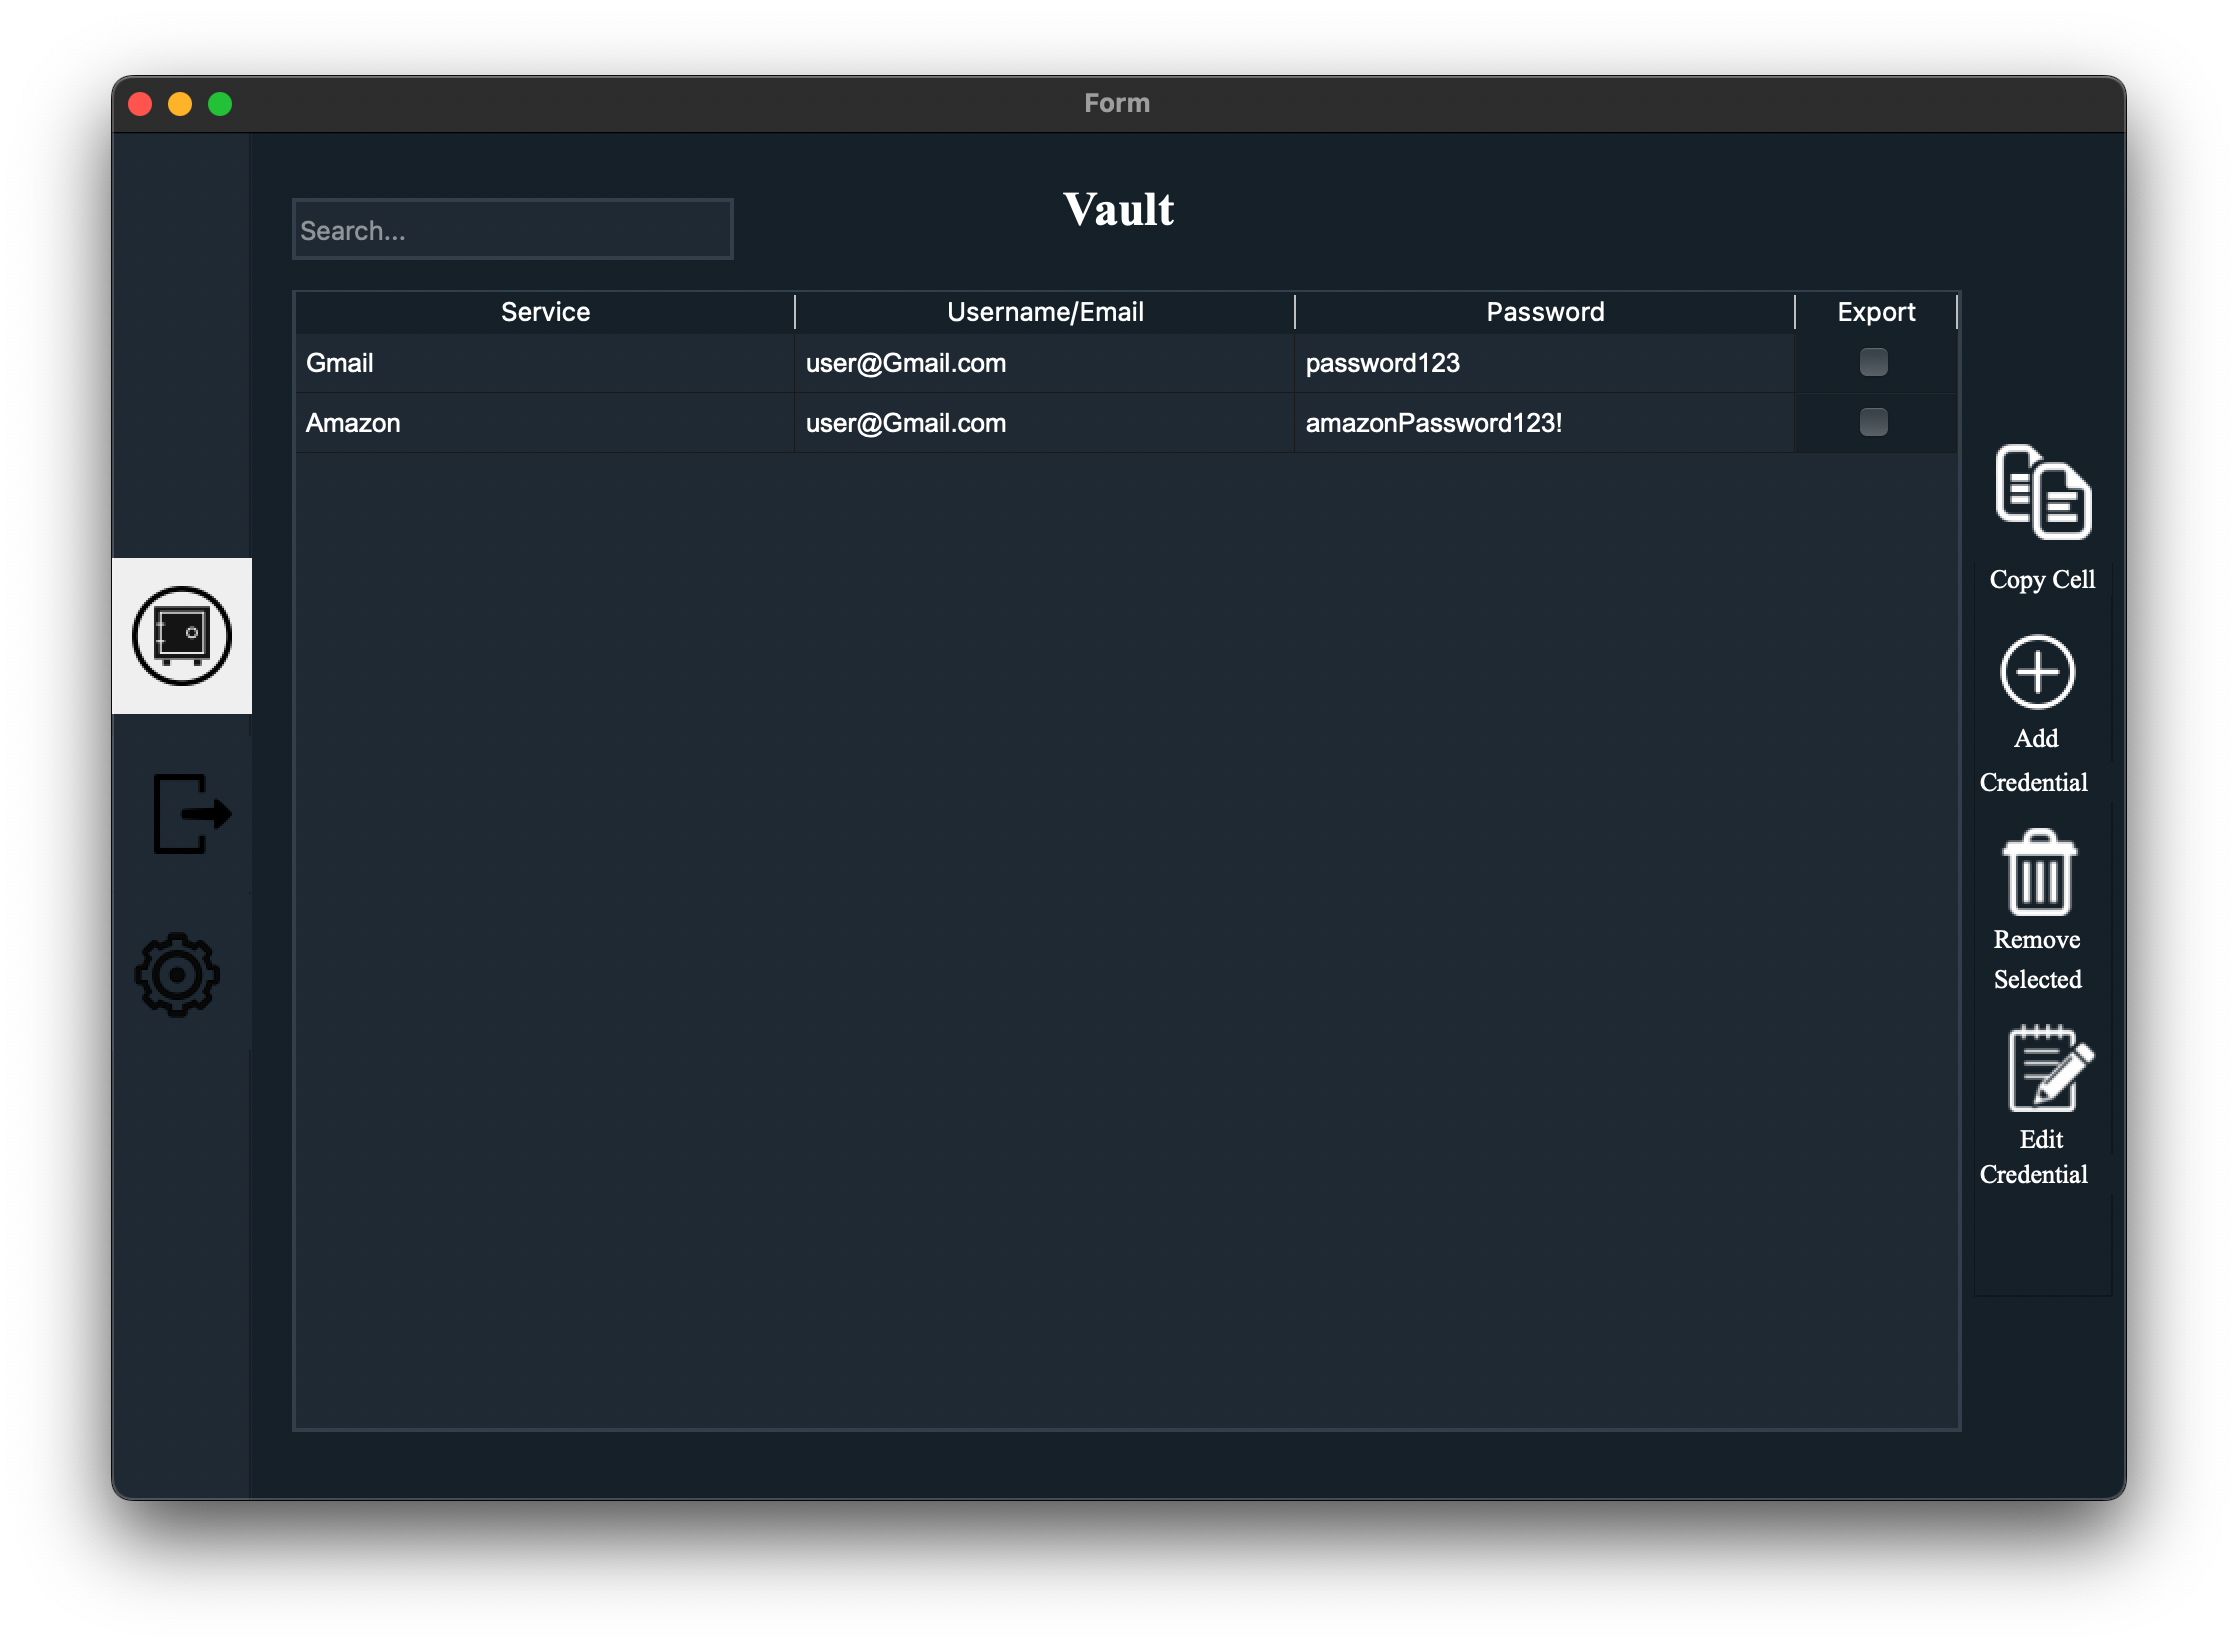The height and width of the screenshot is (1648, 2238).
Task: Select the amazonPassword123! cell
Action: [x=1543, y=423]
